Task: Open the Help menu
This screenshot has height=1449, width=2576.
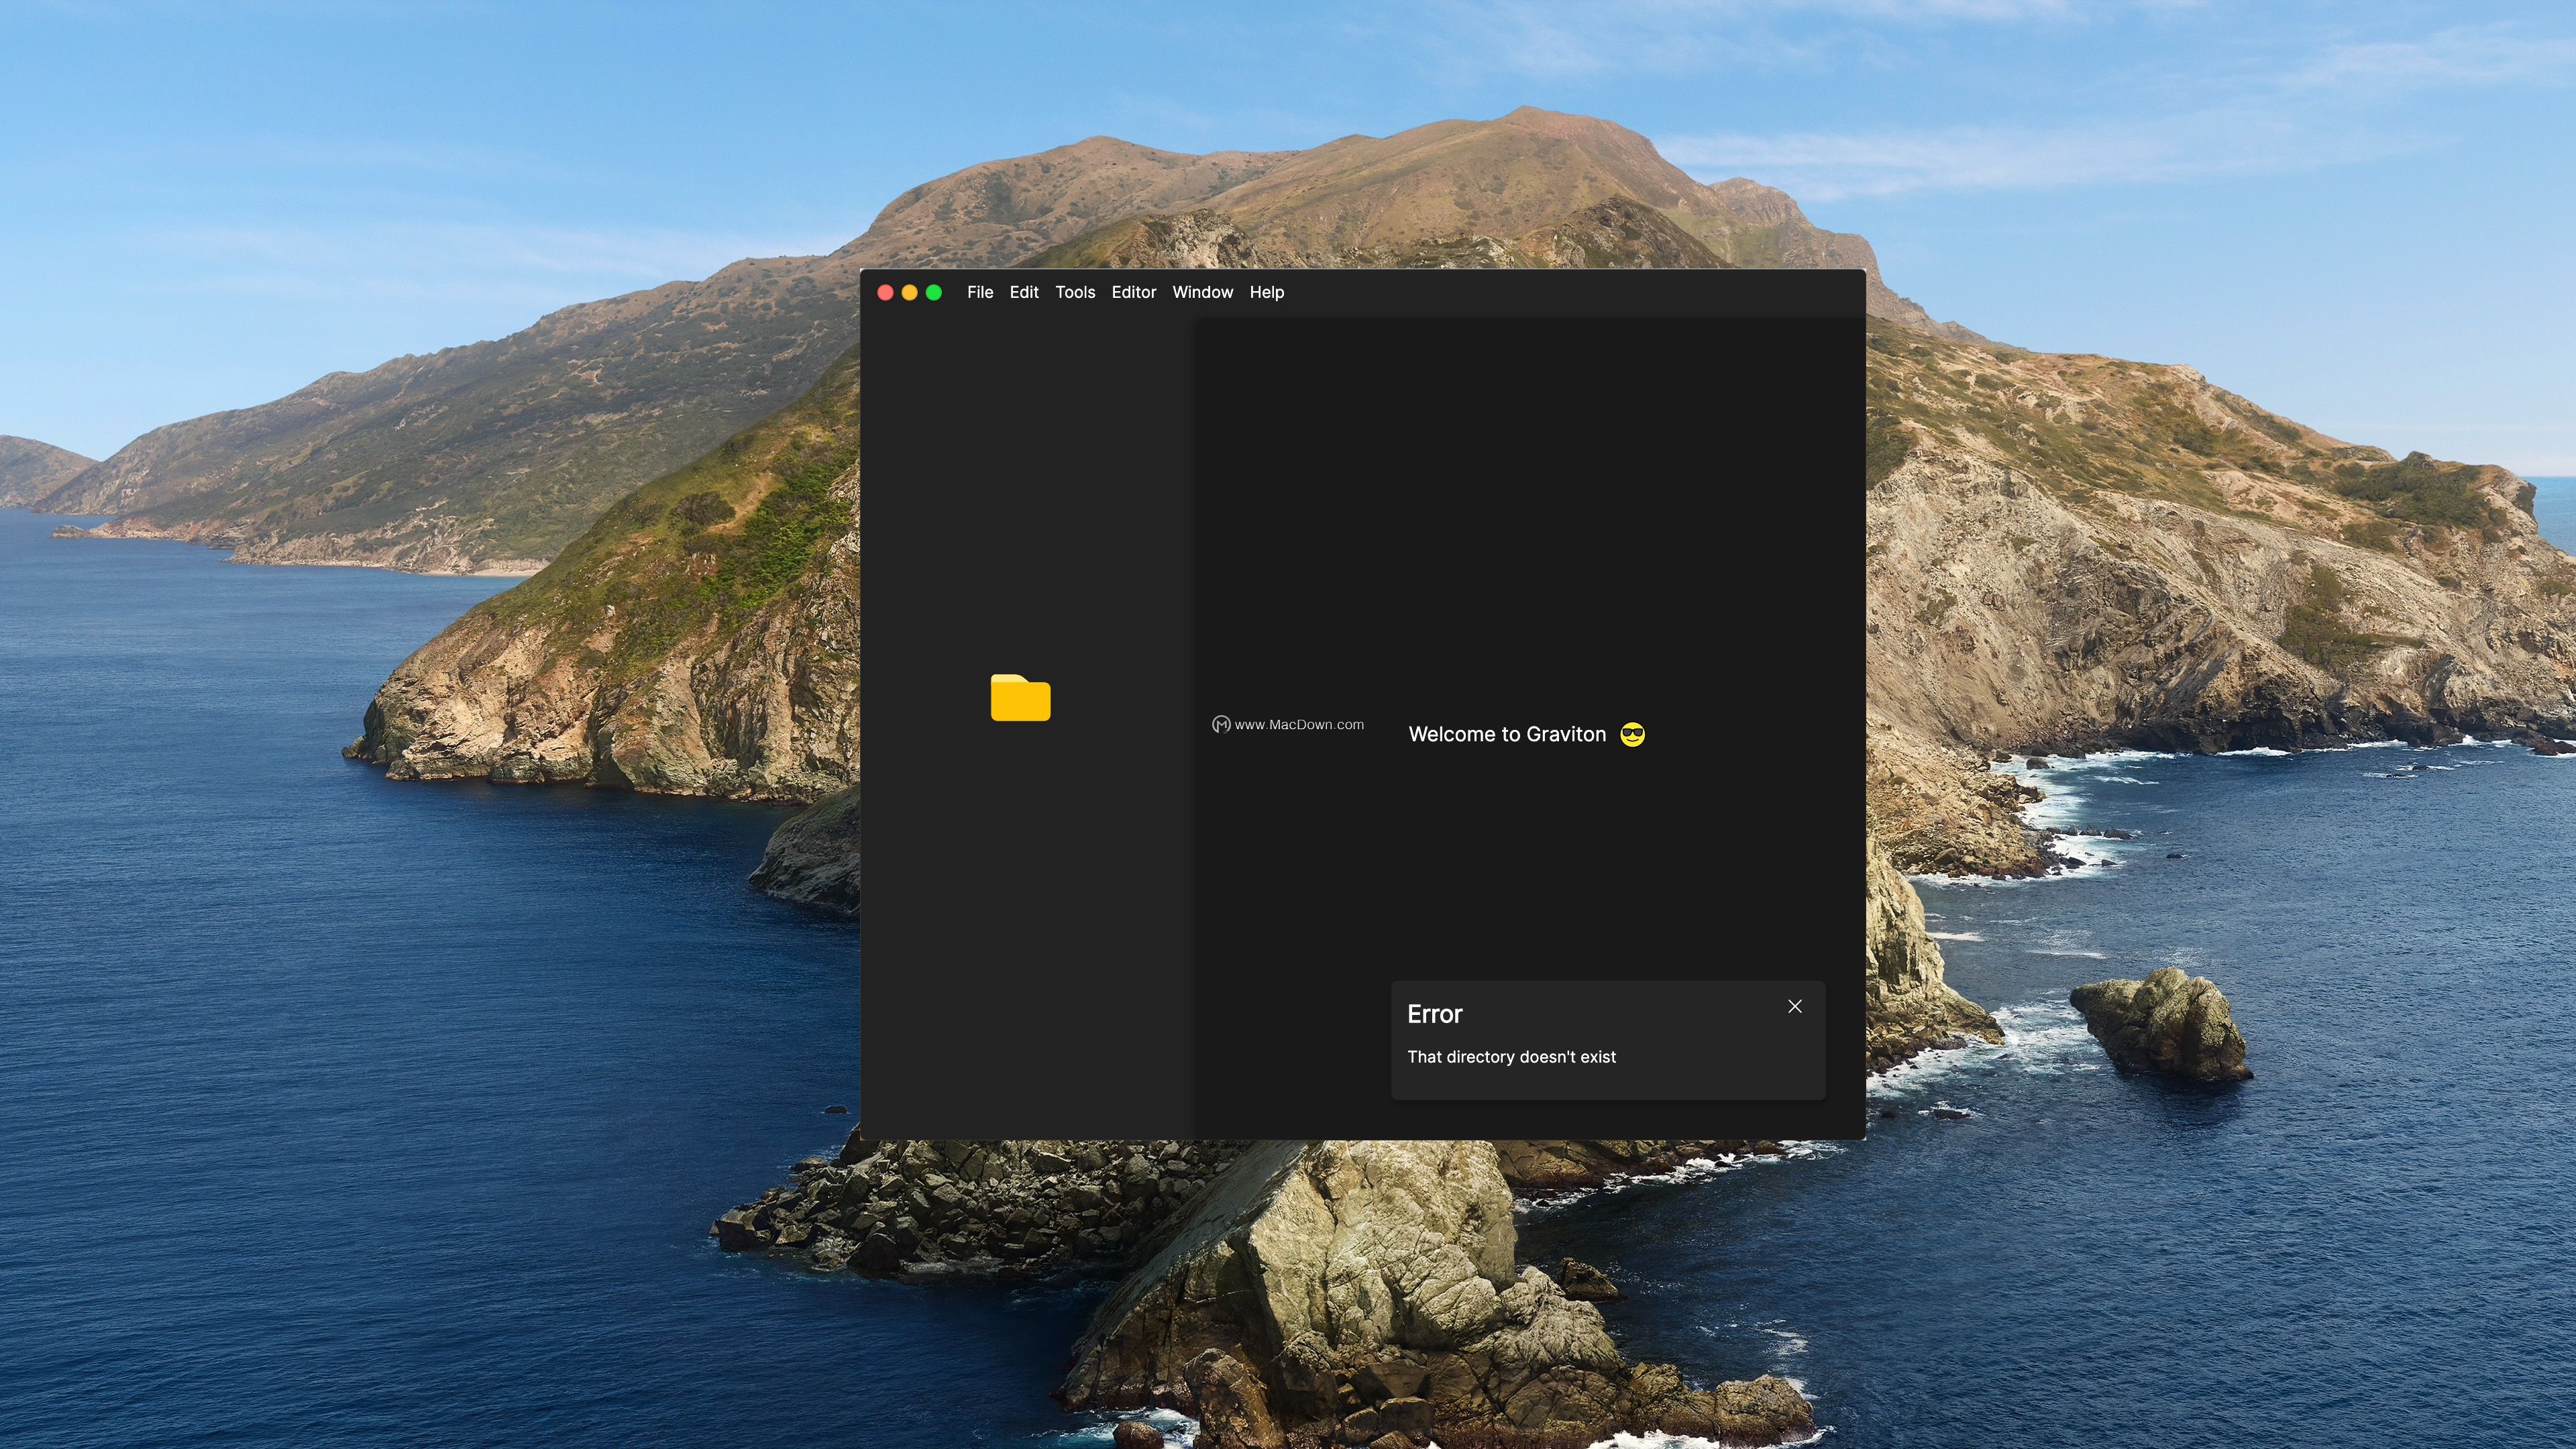Action: (x=1266, y=292)
